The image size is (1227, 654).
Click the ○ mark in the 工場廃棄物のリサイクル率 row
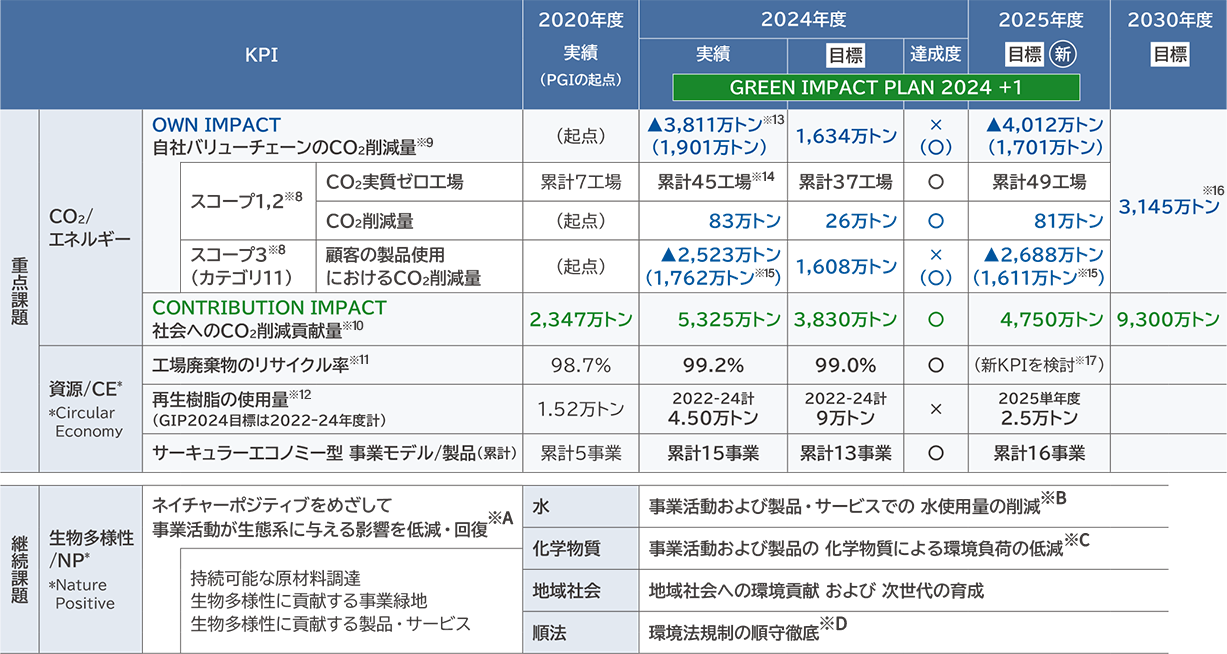[x=936, y=366]
